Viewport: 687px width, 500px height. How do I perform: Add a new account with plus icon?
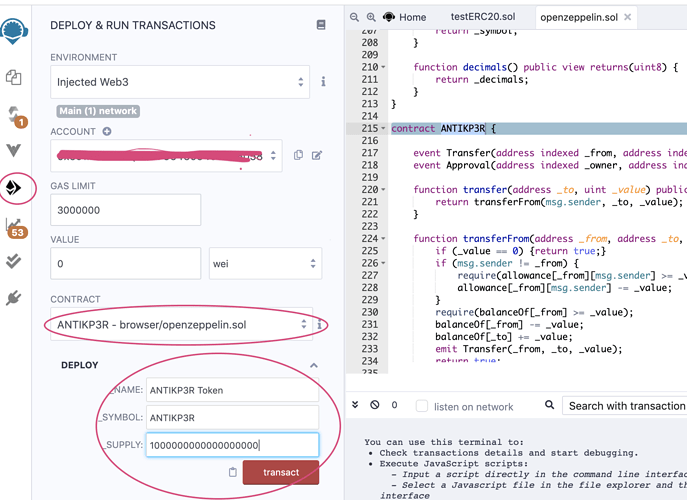pos(107,131)
